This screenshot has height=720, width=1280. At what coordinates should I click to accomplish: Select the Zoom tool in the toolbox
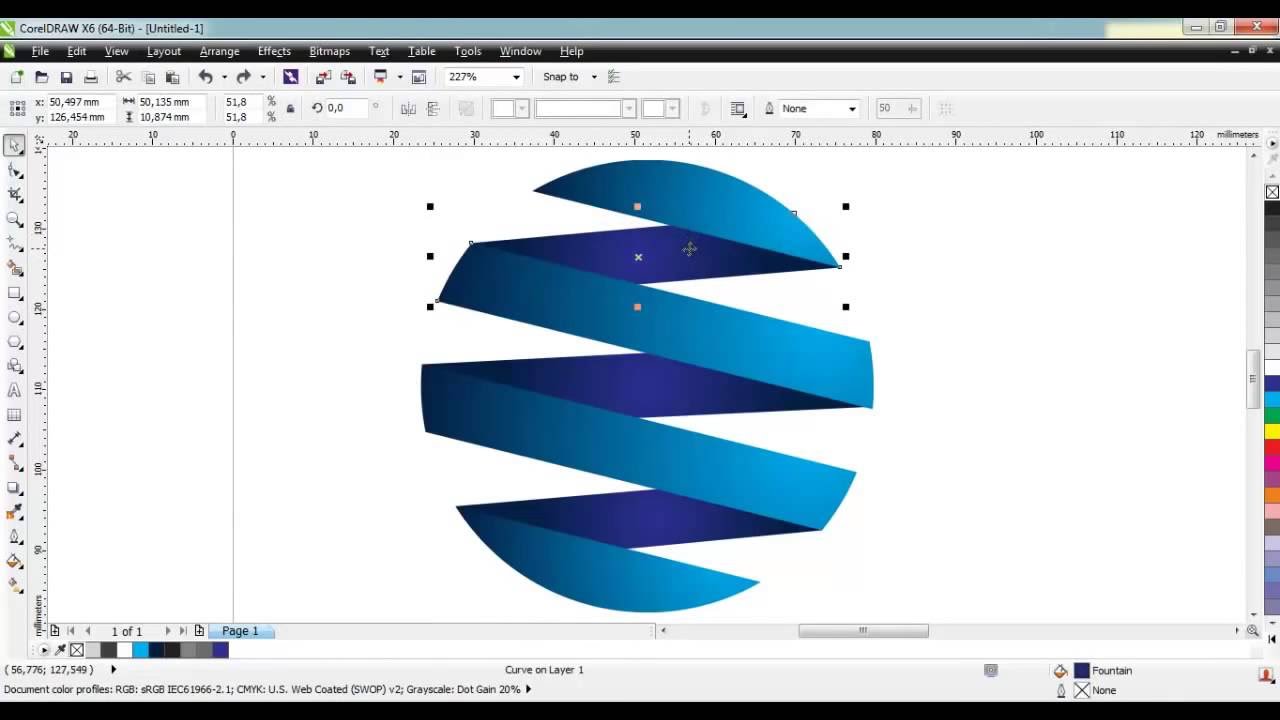point(14,219)
